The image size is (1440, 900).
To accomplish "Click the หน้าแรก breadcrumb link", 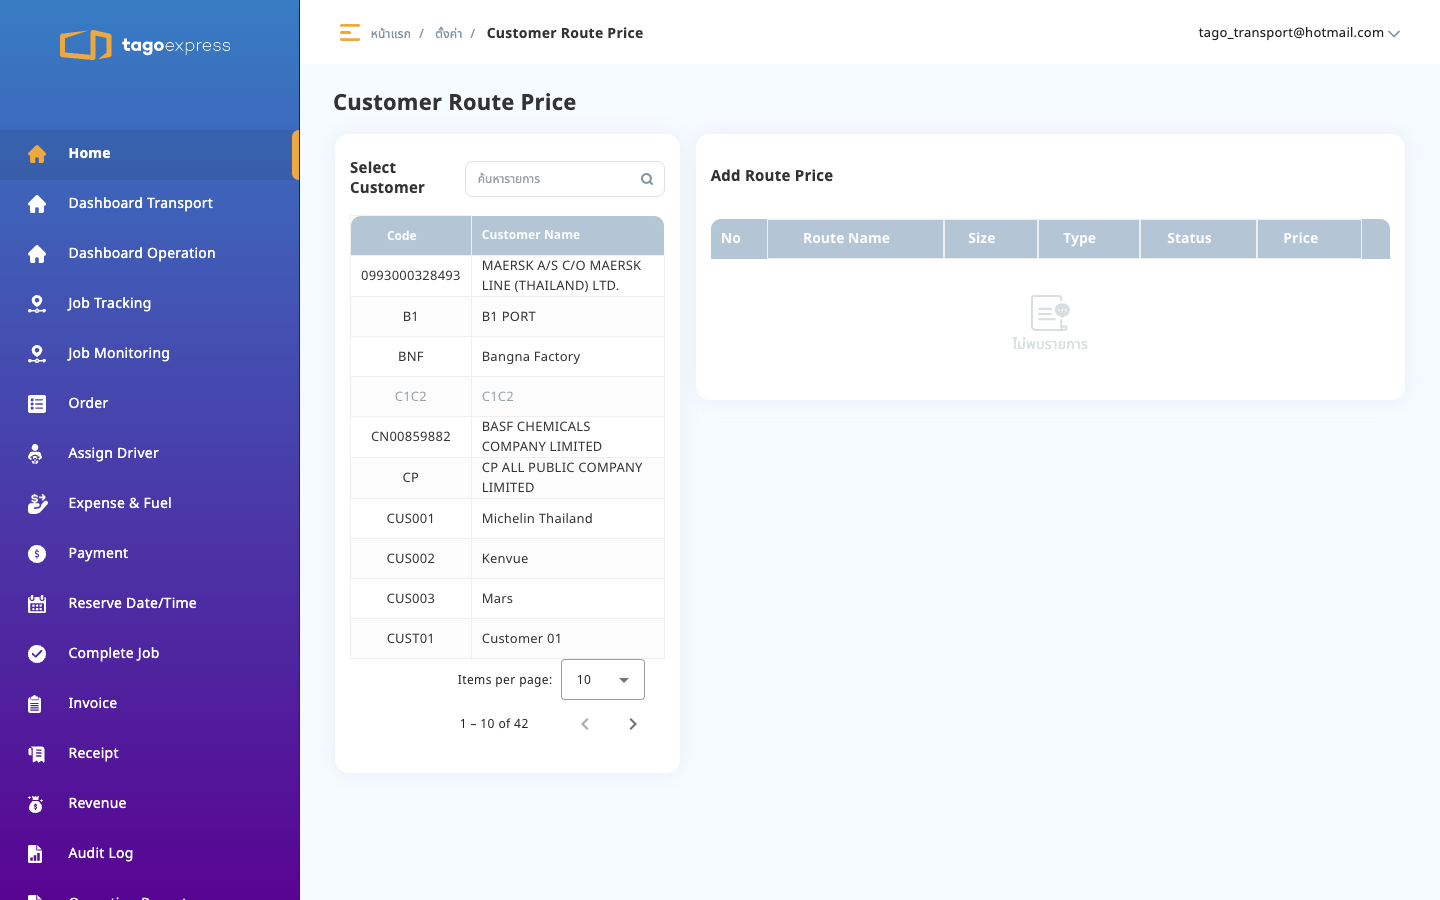I will [390, 34].
